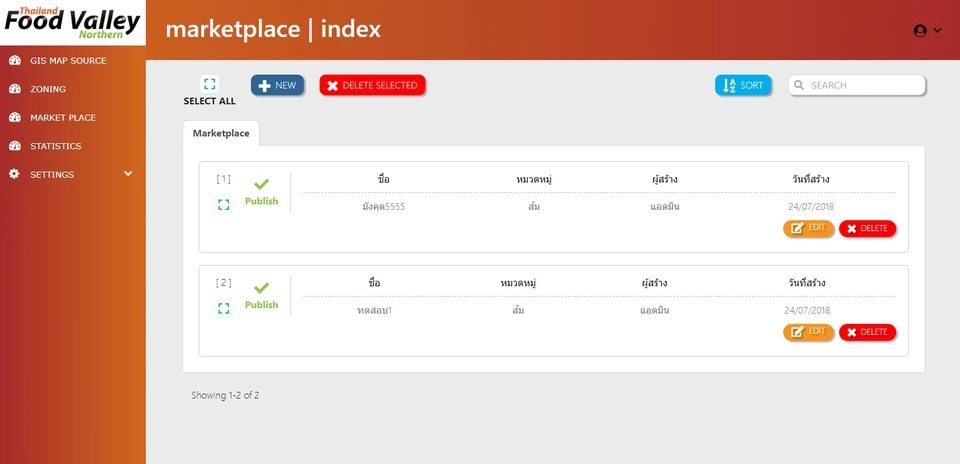Image resolution: width=960 pixels, height=464 pixels.
Task: Click the [ 1 ] row number label
Action: 223,179
